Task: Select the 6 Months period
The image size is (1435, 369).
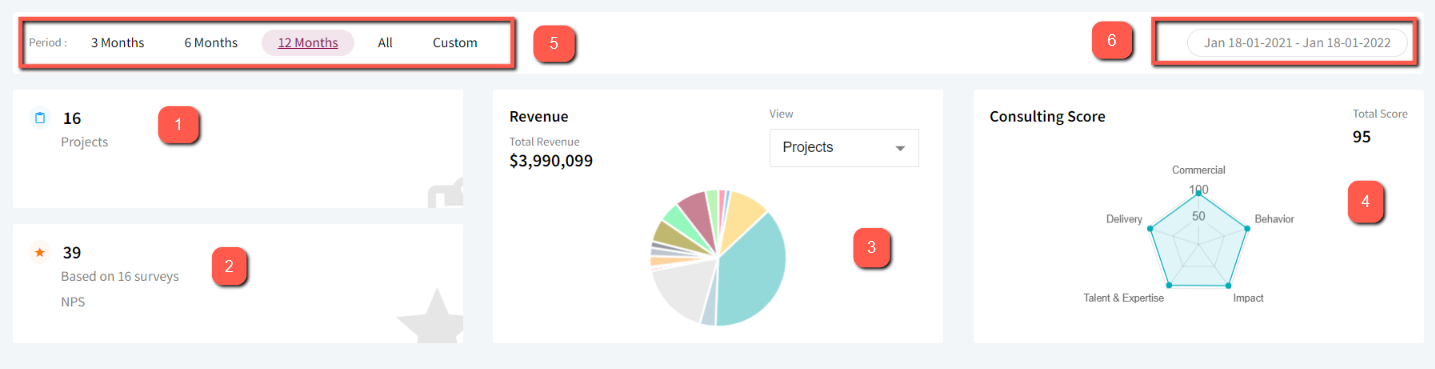Action: tap(211, 43)
